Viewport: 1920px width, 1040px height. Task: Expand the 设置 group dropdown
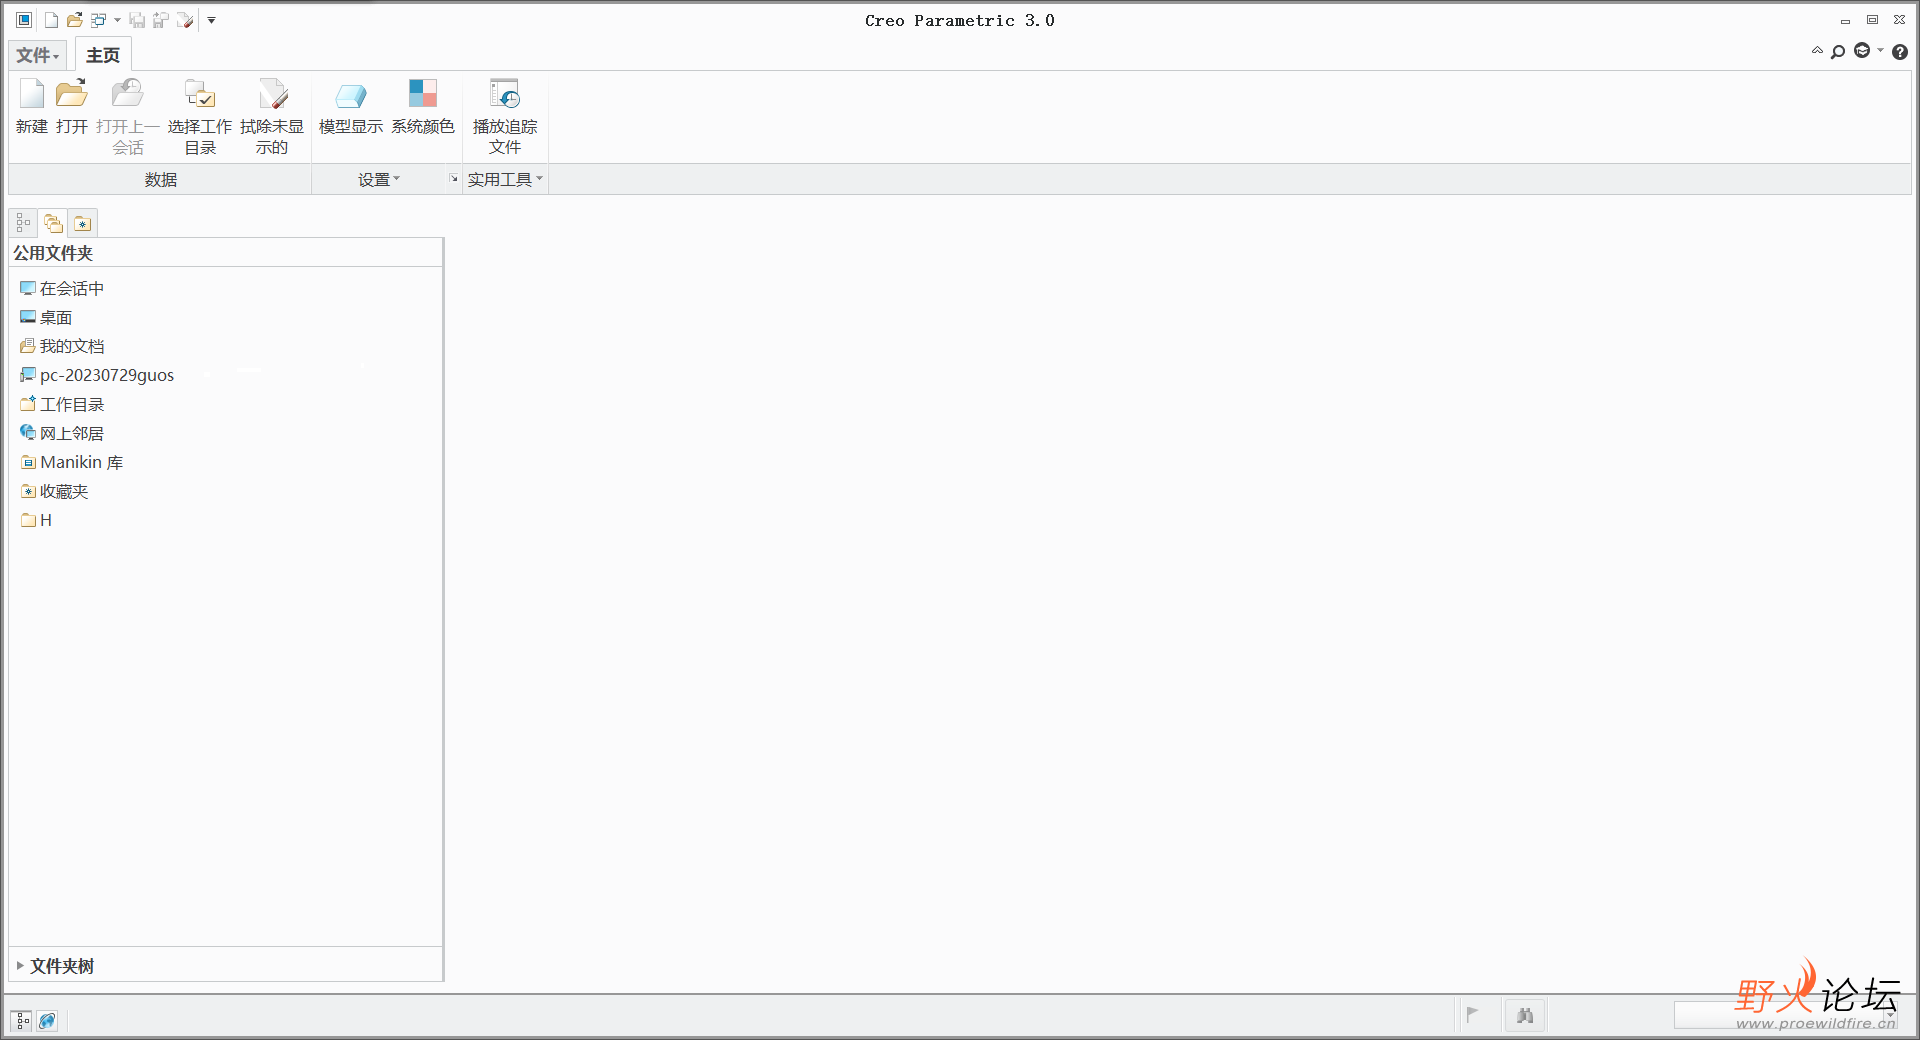379,180
